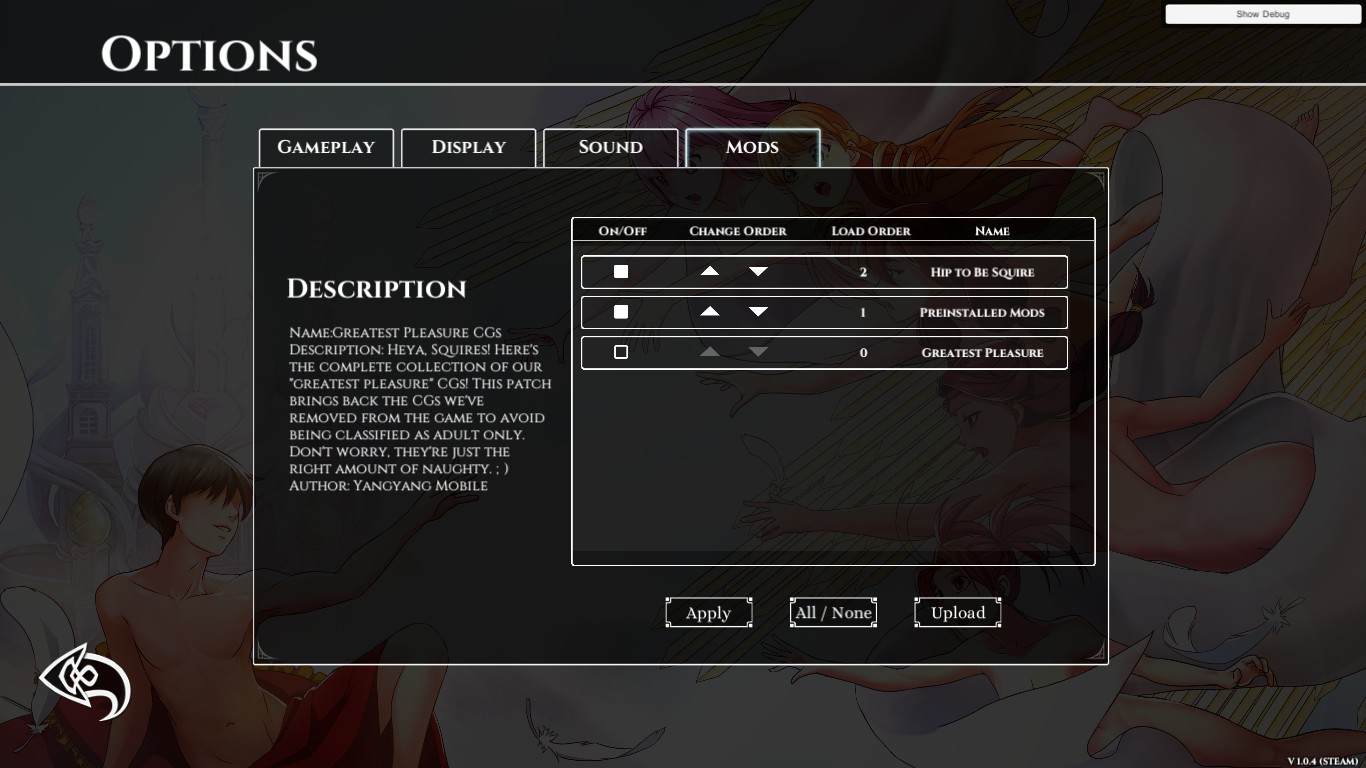Click load order value 1
The width and height of the screenshot is (1366, 768).
863,312
